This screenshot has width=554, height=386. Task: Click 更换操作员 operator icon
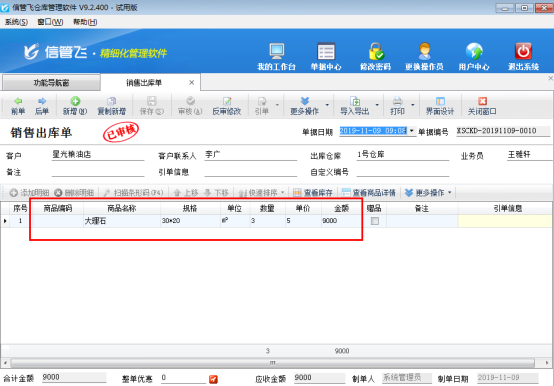(424, 52)
